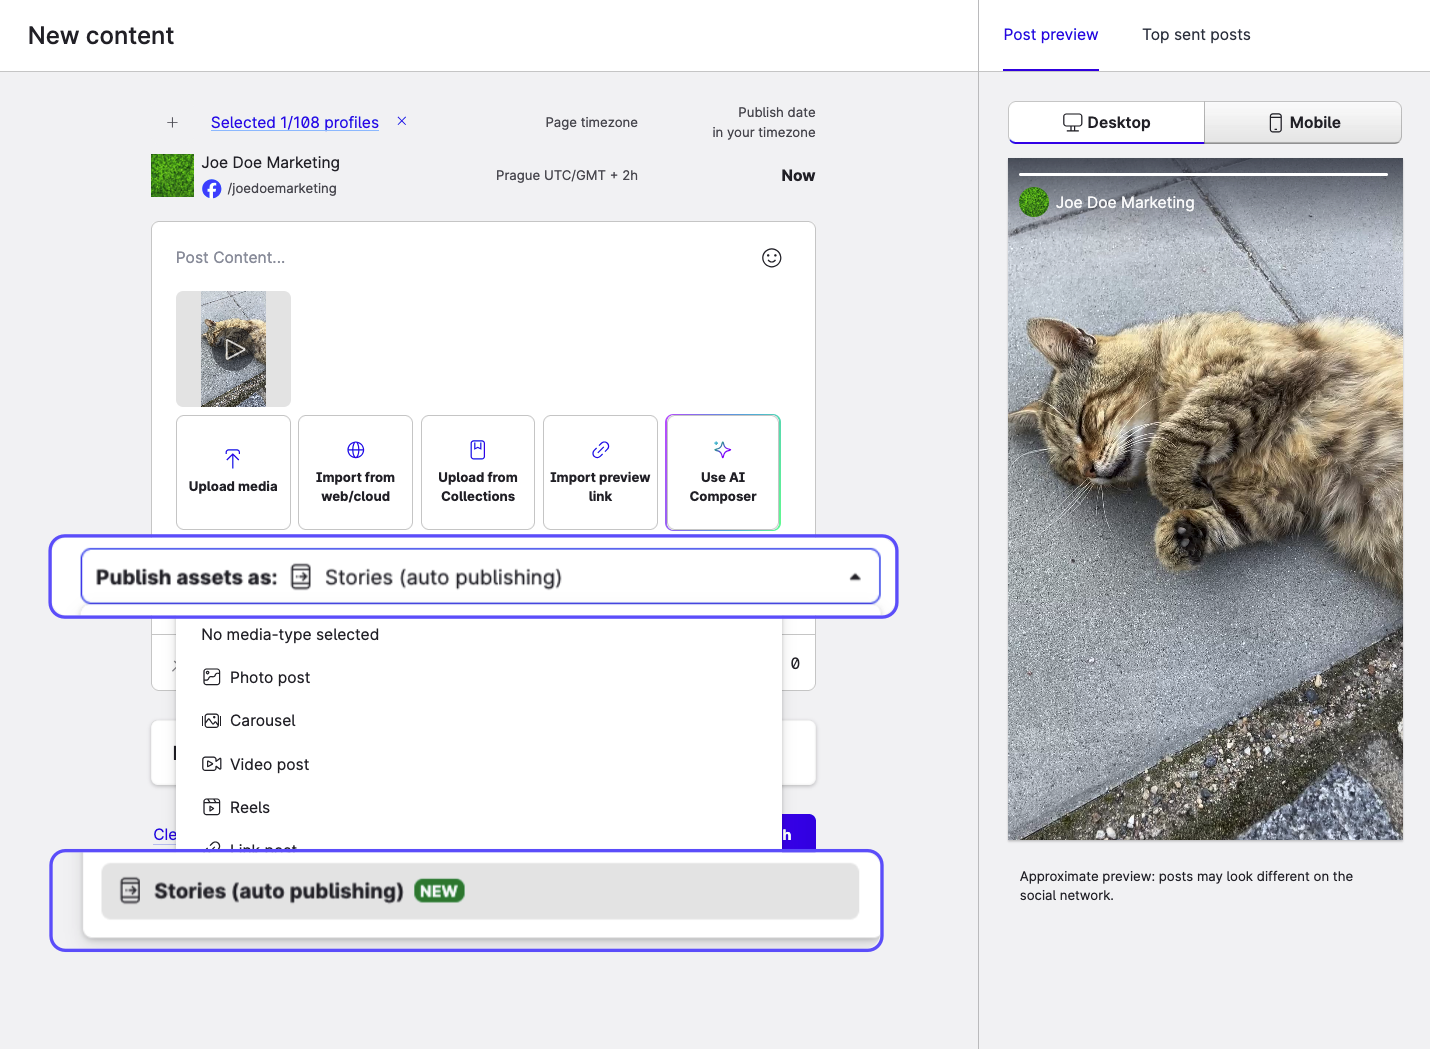Click the Upload media button
Image resolution: width=1430 pixels, height=1049 pixels.
click(x=233, y=472)
